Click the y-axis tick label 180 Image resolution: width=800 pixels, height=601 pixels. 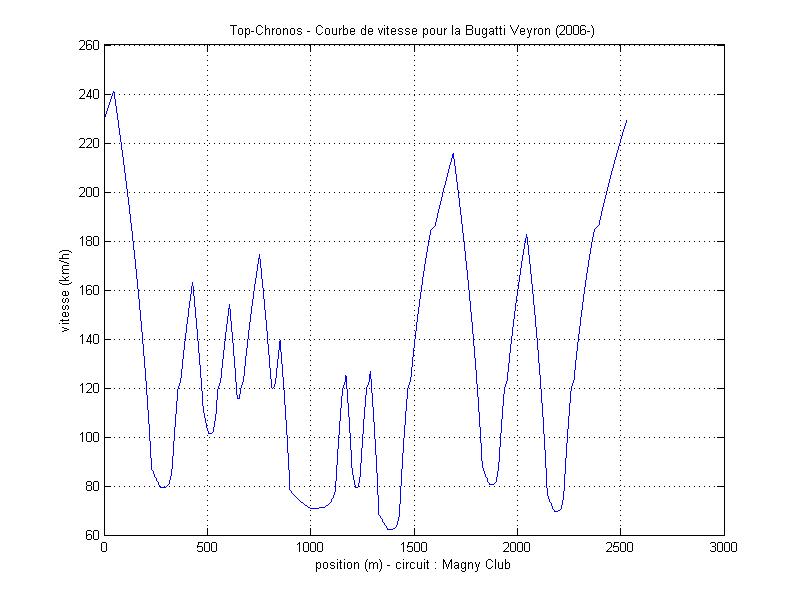[89, 241]
